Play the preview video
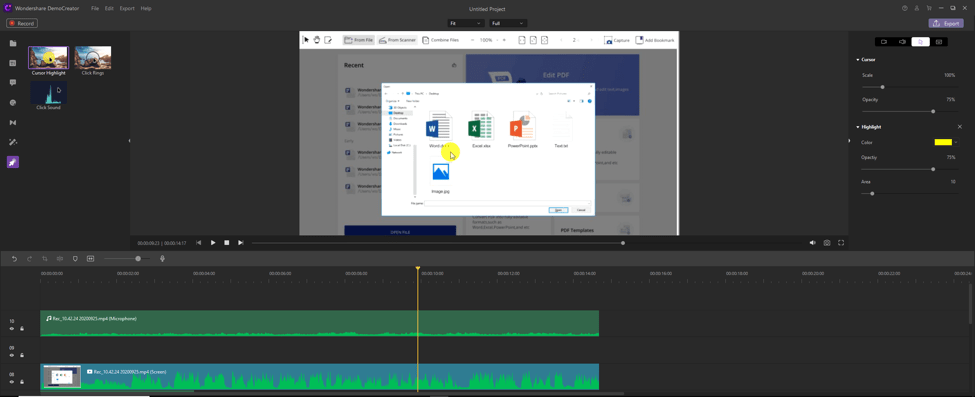This screenshot has width=975, height=397. pos(213,243)
